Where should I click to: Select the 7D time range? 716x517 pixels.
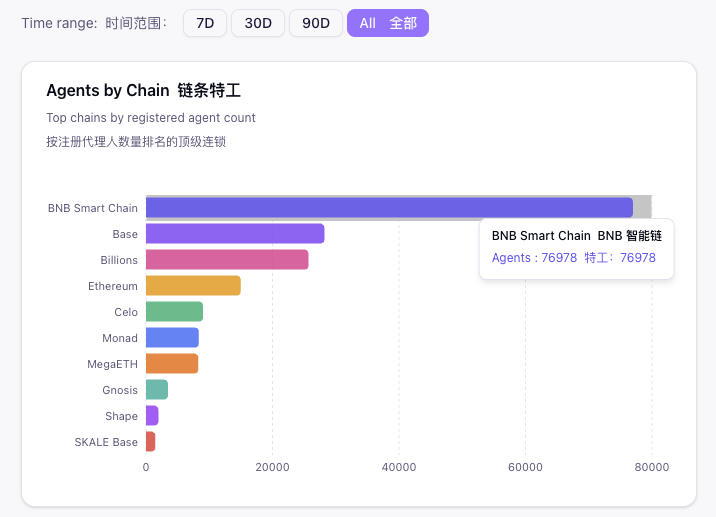205,23
